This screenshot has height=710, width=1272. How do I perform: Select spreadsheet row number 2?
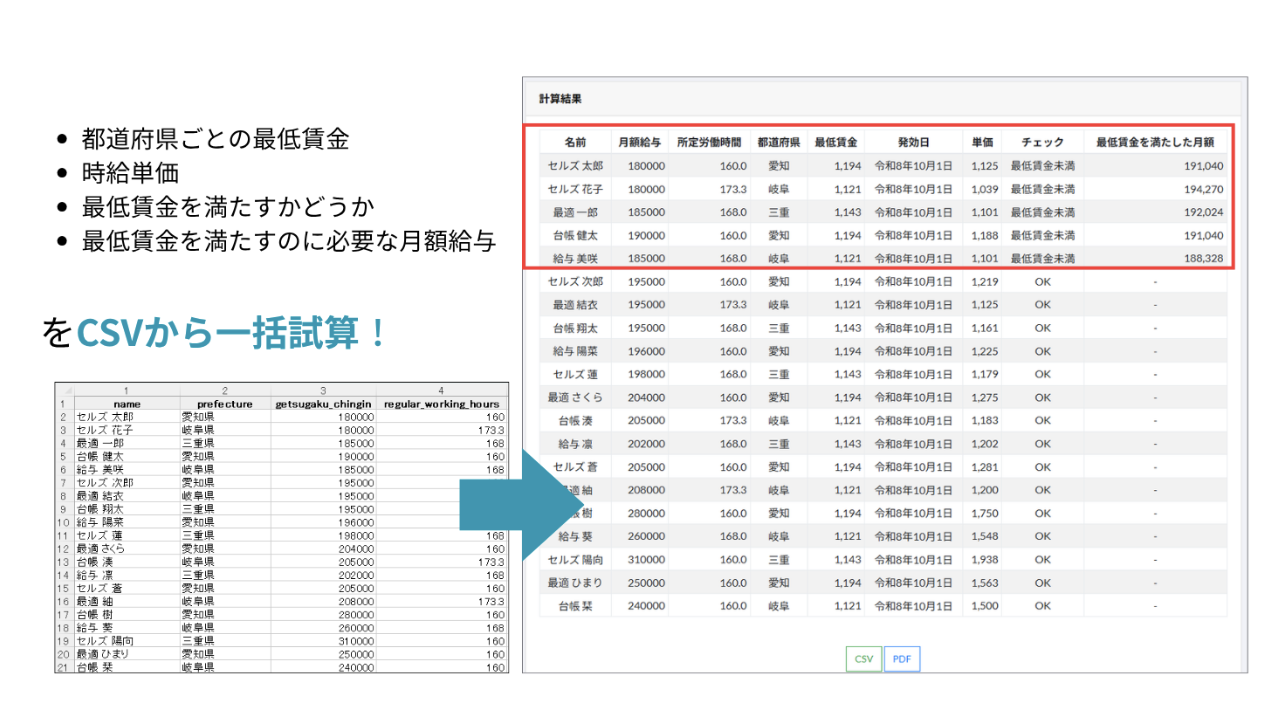click(x=65, y=416)
